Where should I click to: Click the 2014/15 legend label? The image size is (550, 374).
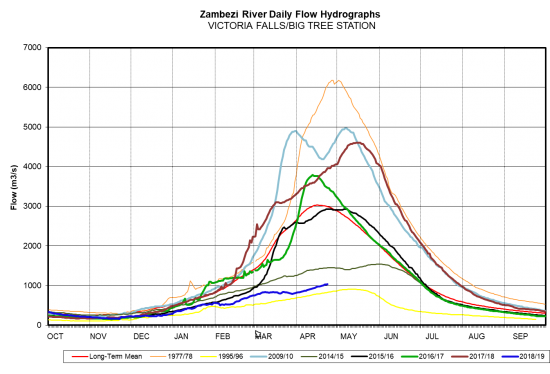(330, 356)
